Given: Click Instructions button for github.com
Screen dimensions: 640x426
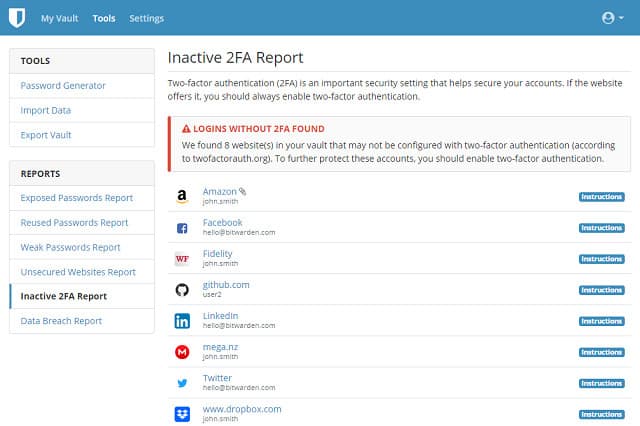Looking at the screenshot, I should click(602, 290).
